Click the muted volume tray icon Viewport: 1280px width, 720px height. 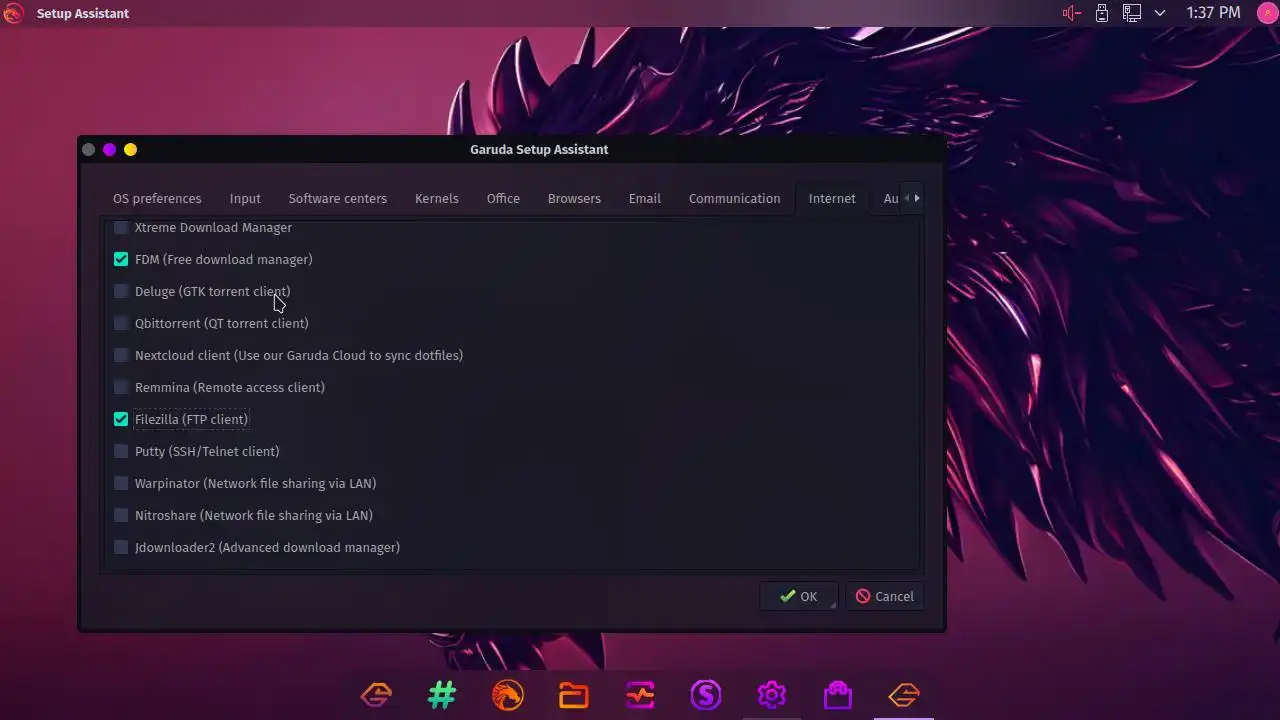1072,13
